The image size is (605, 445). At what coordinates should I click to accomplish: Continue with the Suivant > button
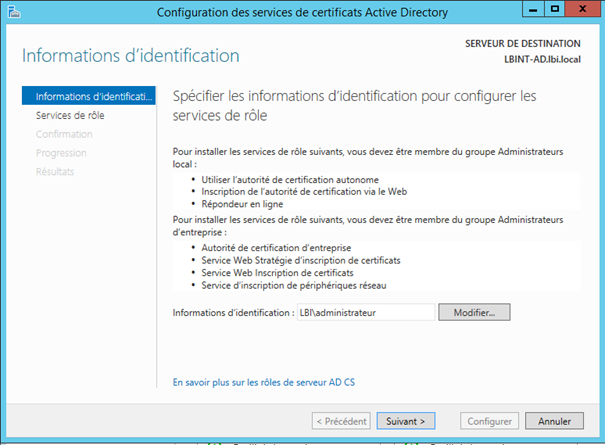[406, 421]
